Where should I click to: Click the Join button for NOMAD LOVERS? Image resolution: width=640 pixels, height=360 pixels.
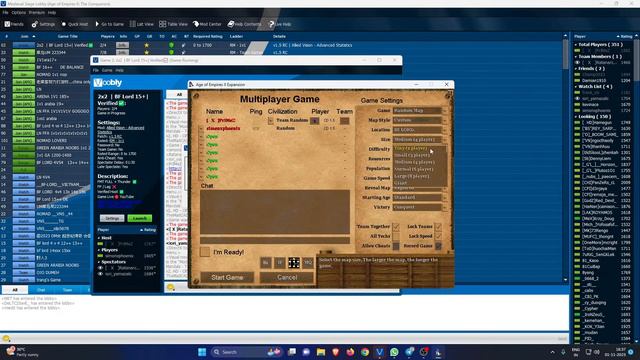coord(24,140)
